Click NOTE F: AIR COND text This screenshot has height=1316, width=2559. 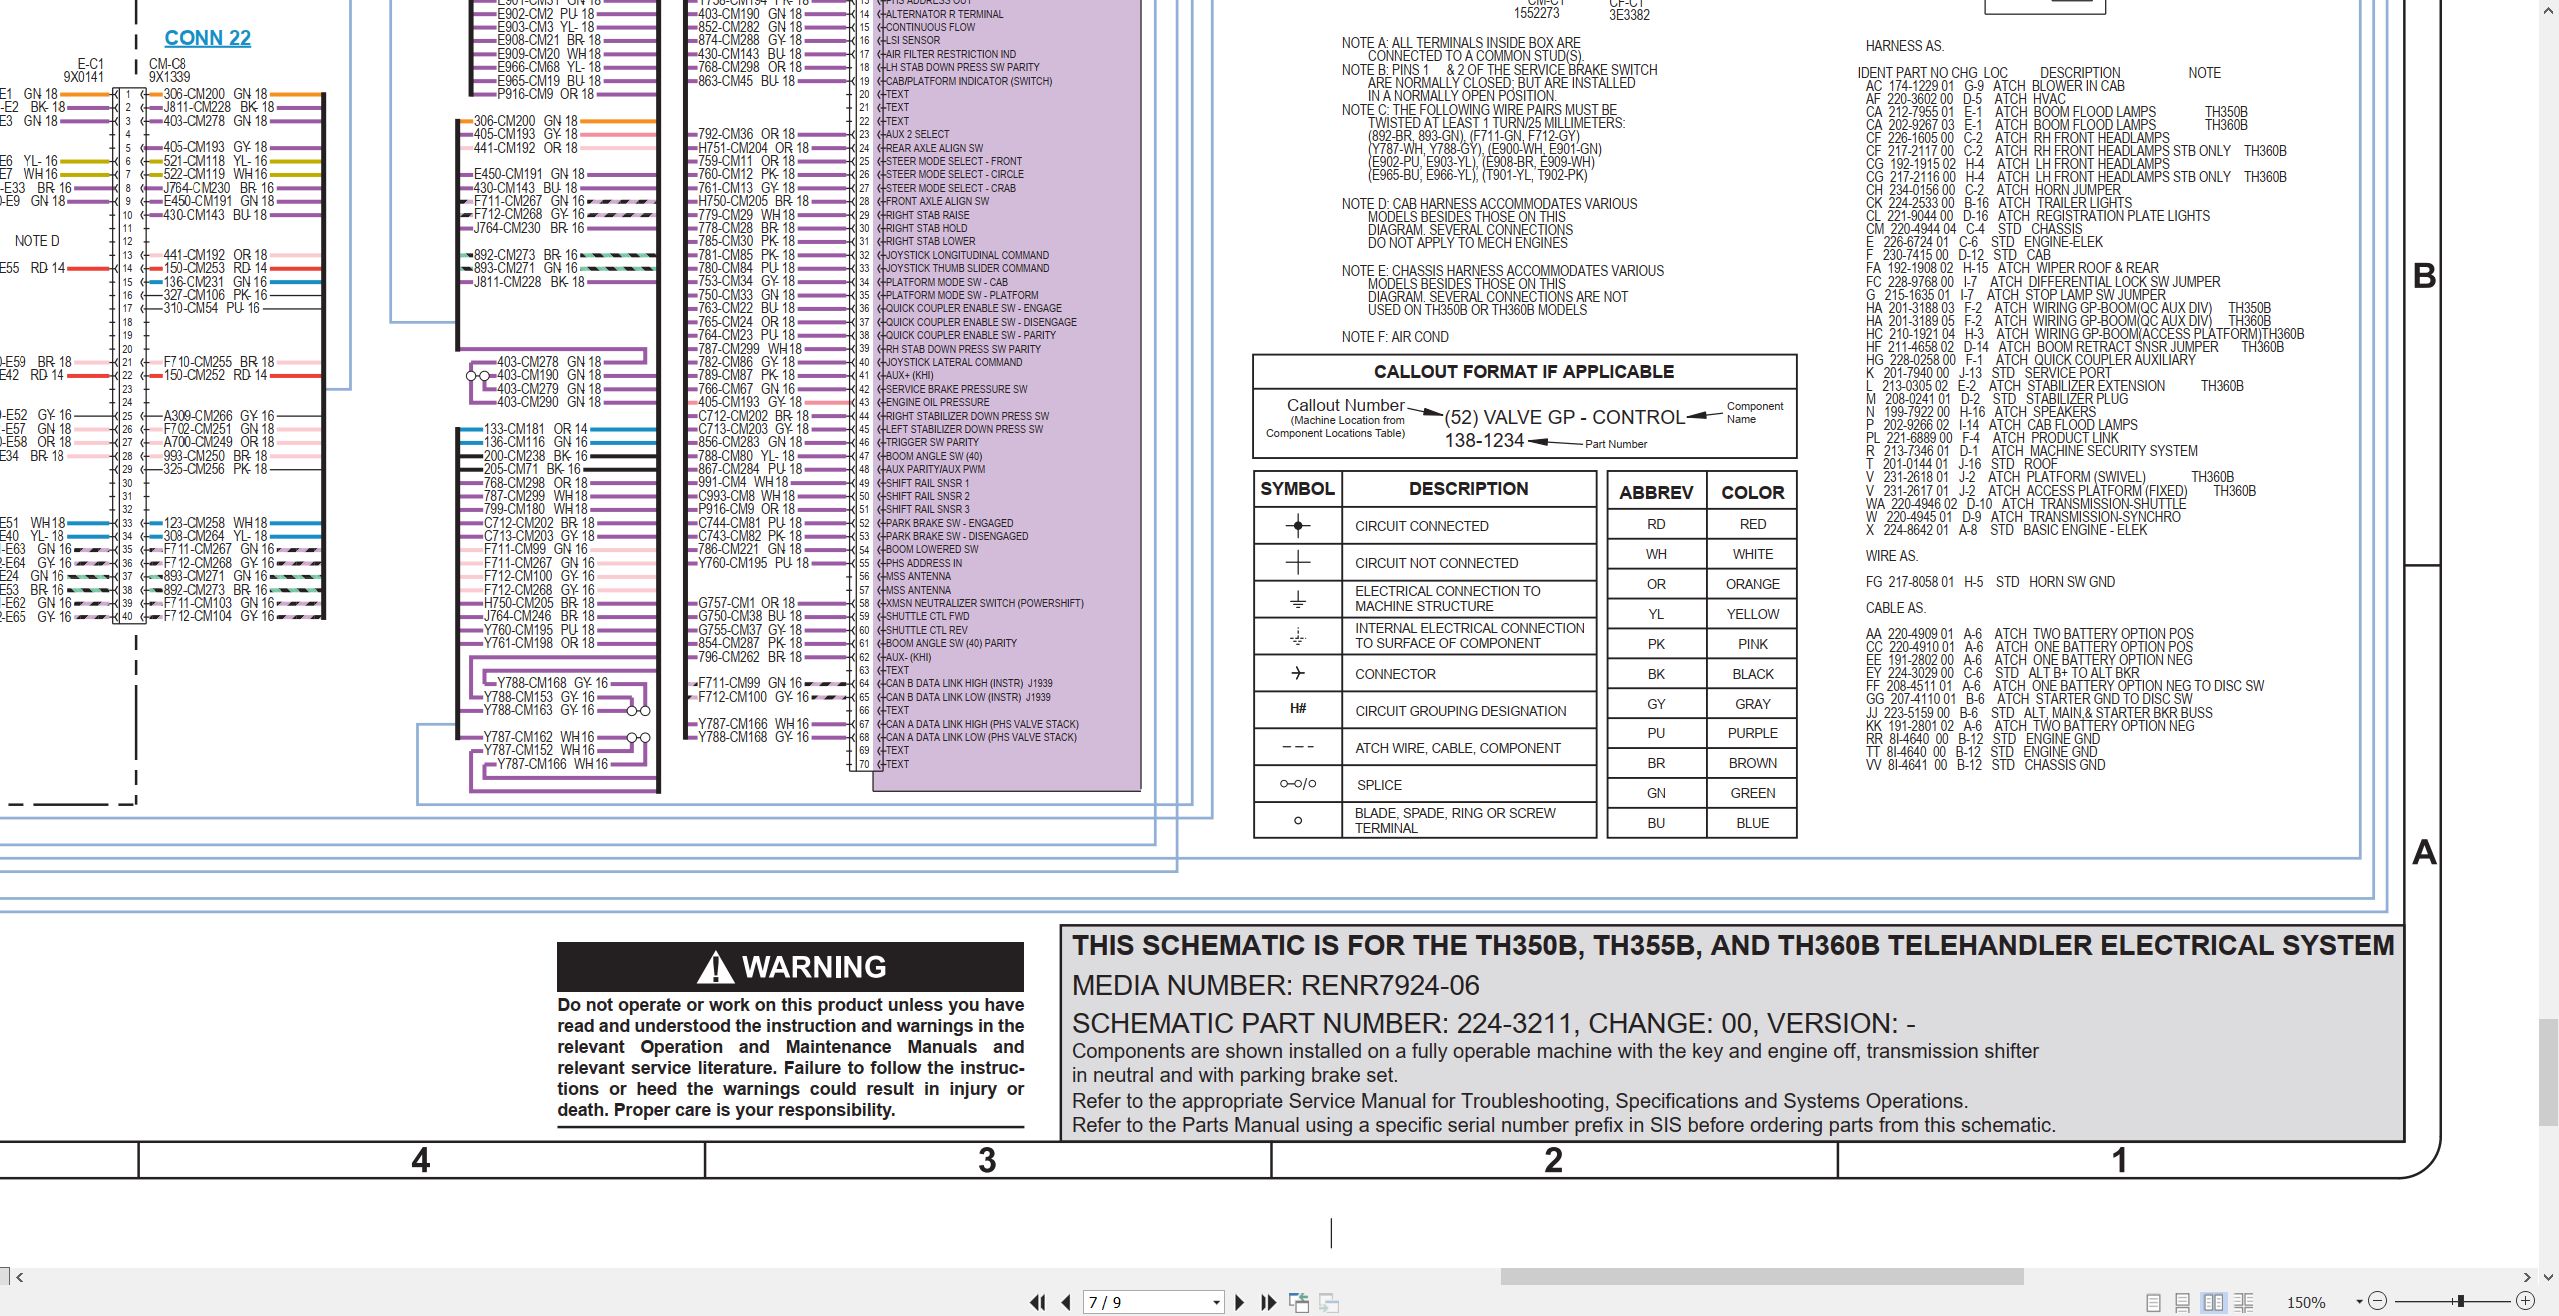pyautogui.click(x=1395, y=337)
